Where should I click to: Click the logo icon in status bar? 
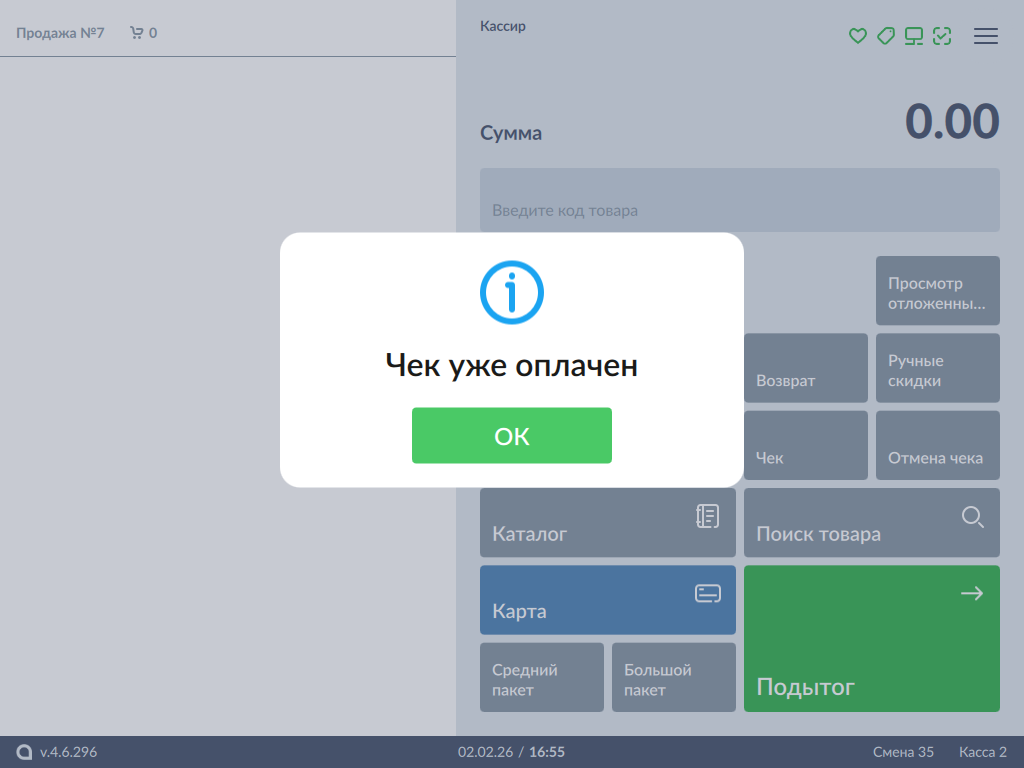[25, 752]
